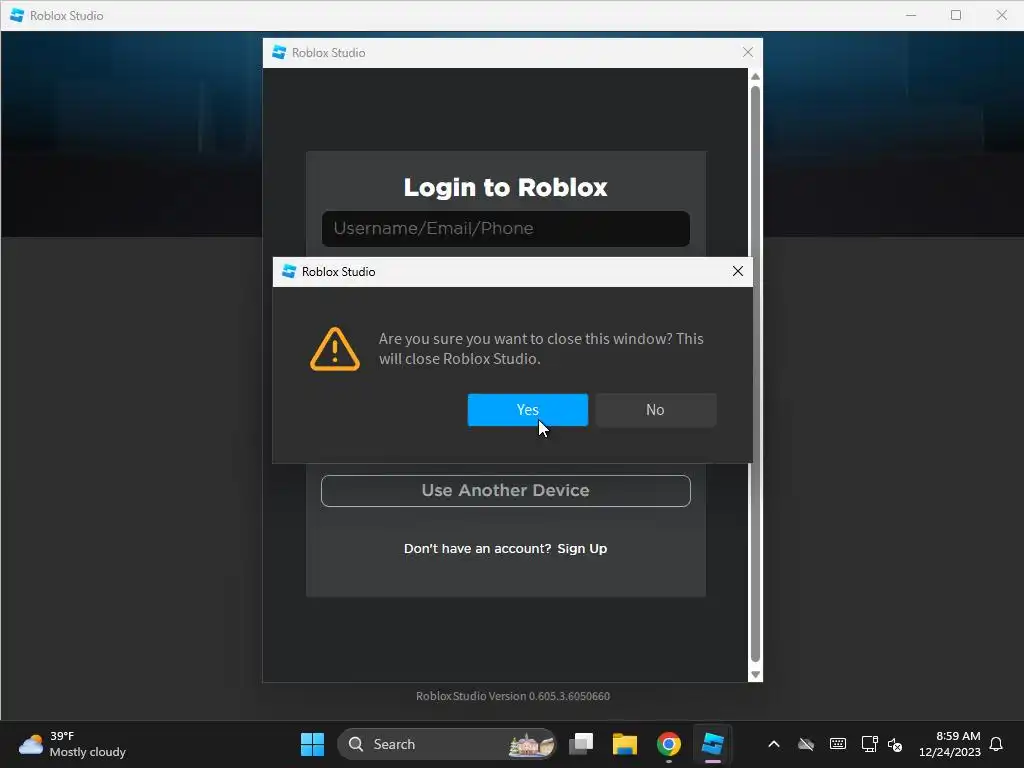Image resolution: width=1024 pixels, height=768 pixels.
Task: Open the network display tray icon
Action: pyautogui.click(x=869, y=744)
